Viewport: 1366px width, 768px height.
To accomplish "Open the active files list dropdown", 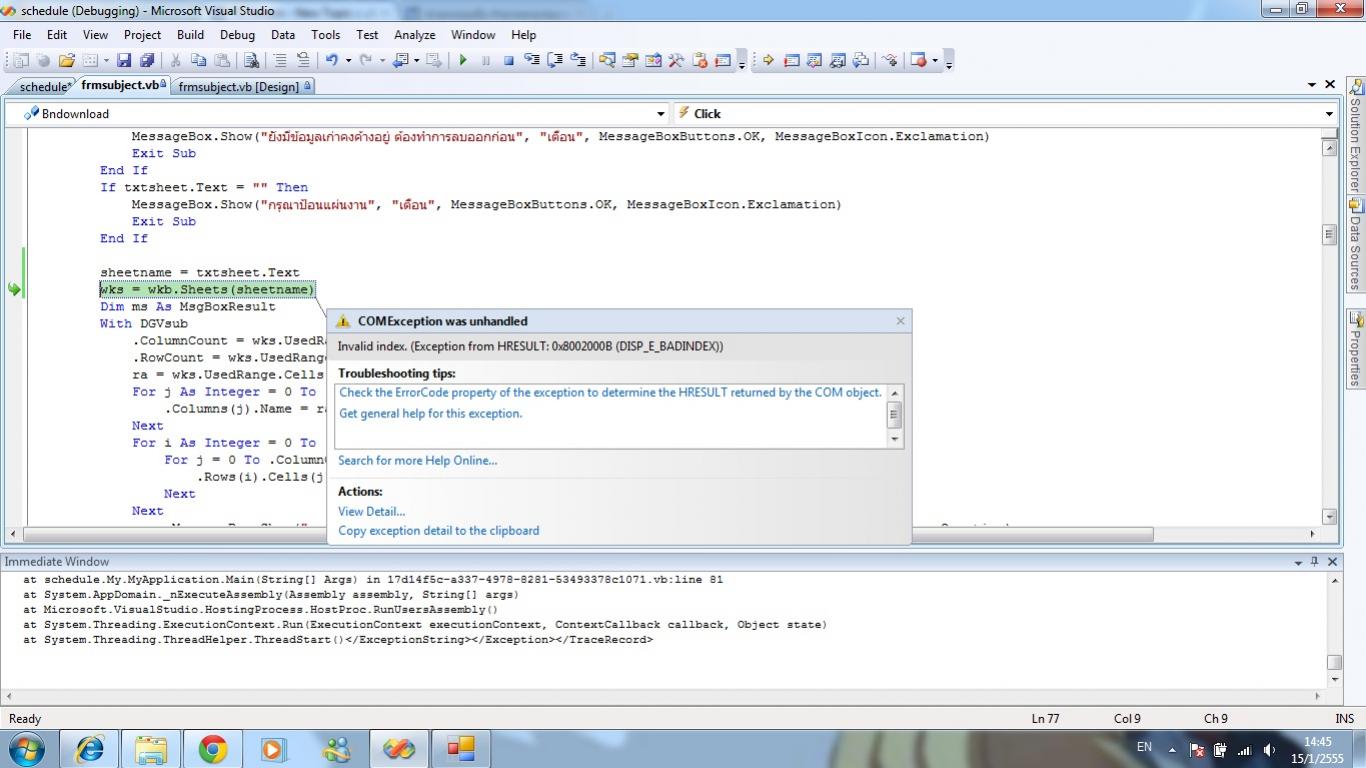I will [1312, 85].
